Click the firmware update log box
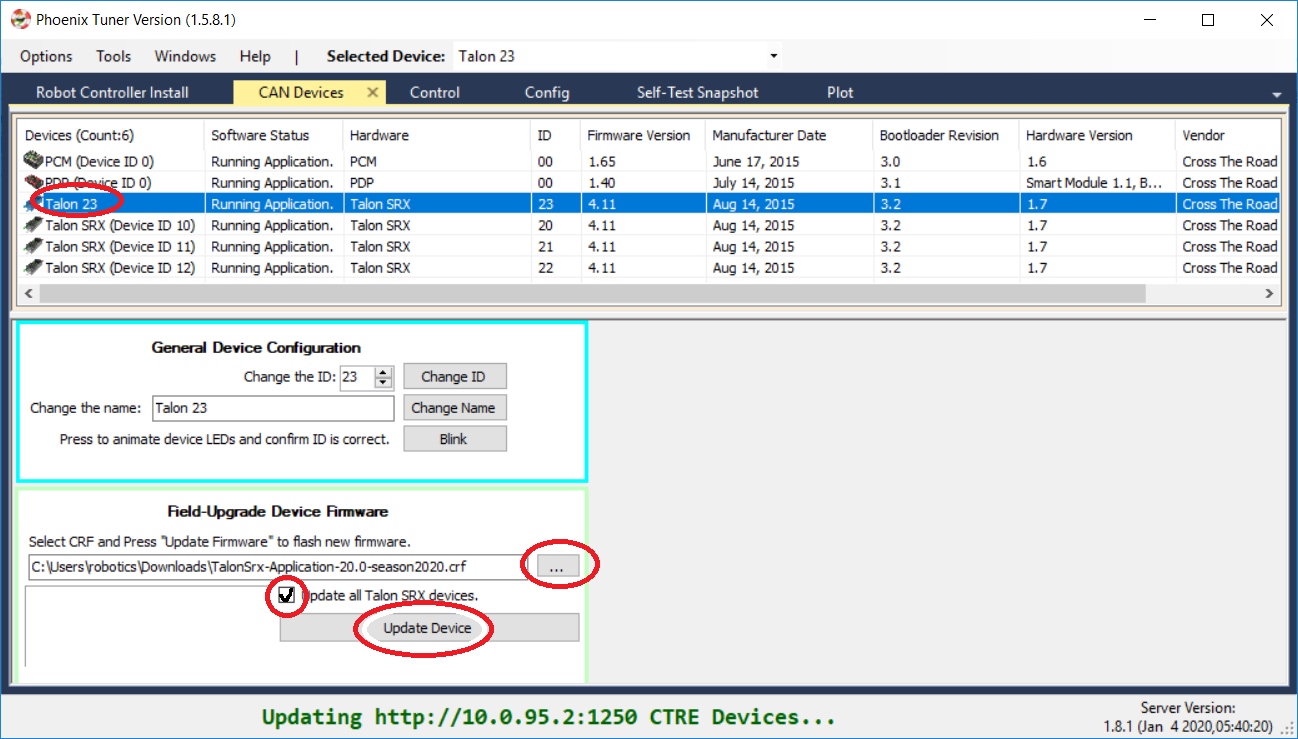Viewport: 1298px width, 739px height. pyautogui.click(x=150, y=626)
